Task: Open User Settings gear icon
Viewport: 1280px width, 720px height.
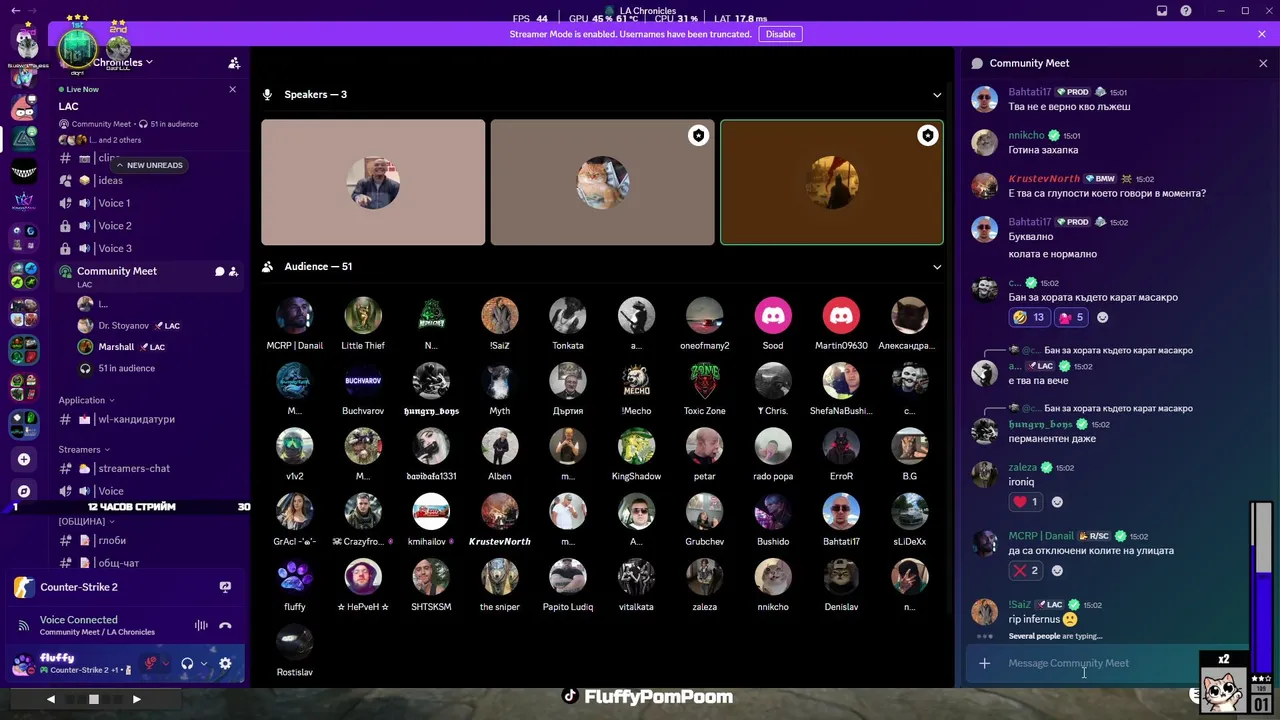Action: pos(225,663)
